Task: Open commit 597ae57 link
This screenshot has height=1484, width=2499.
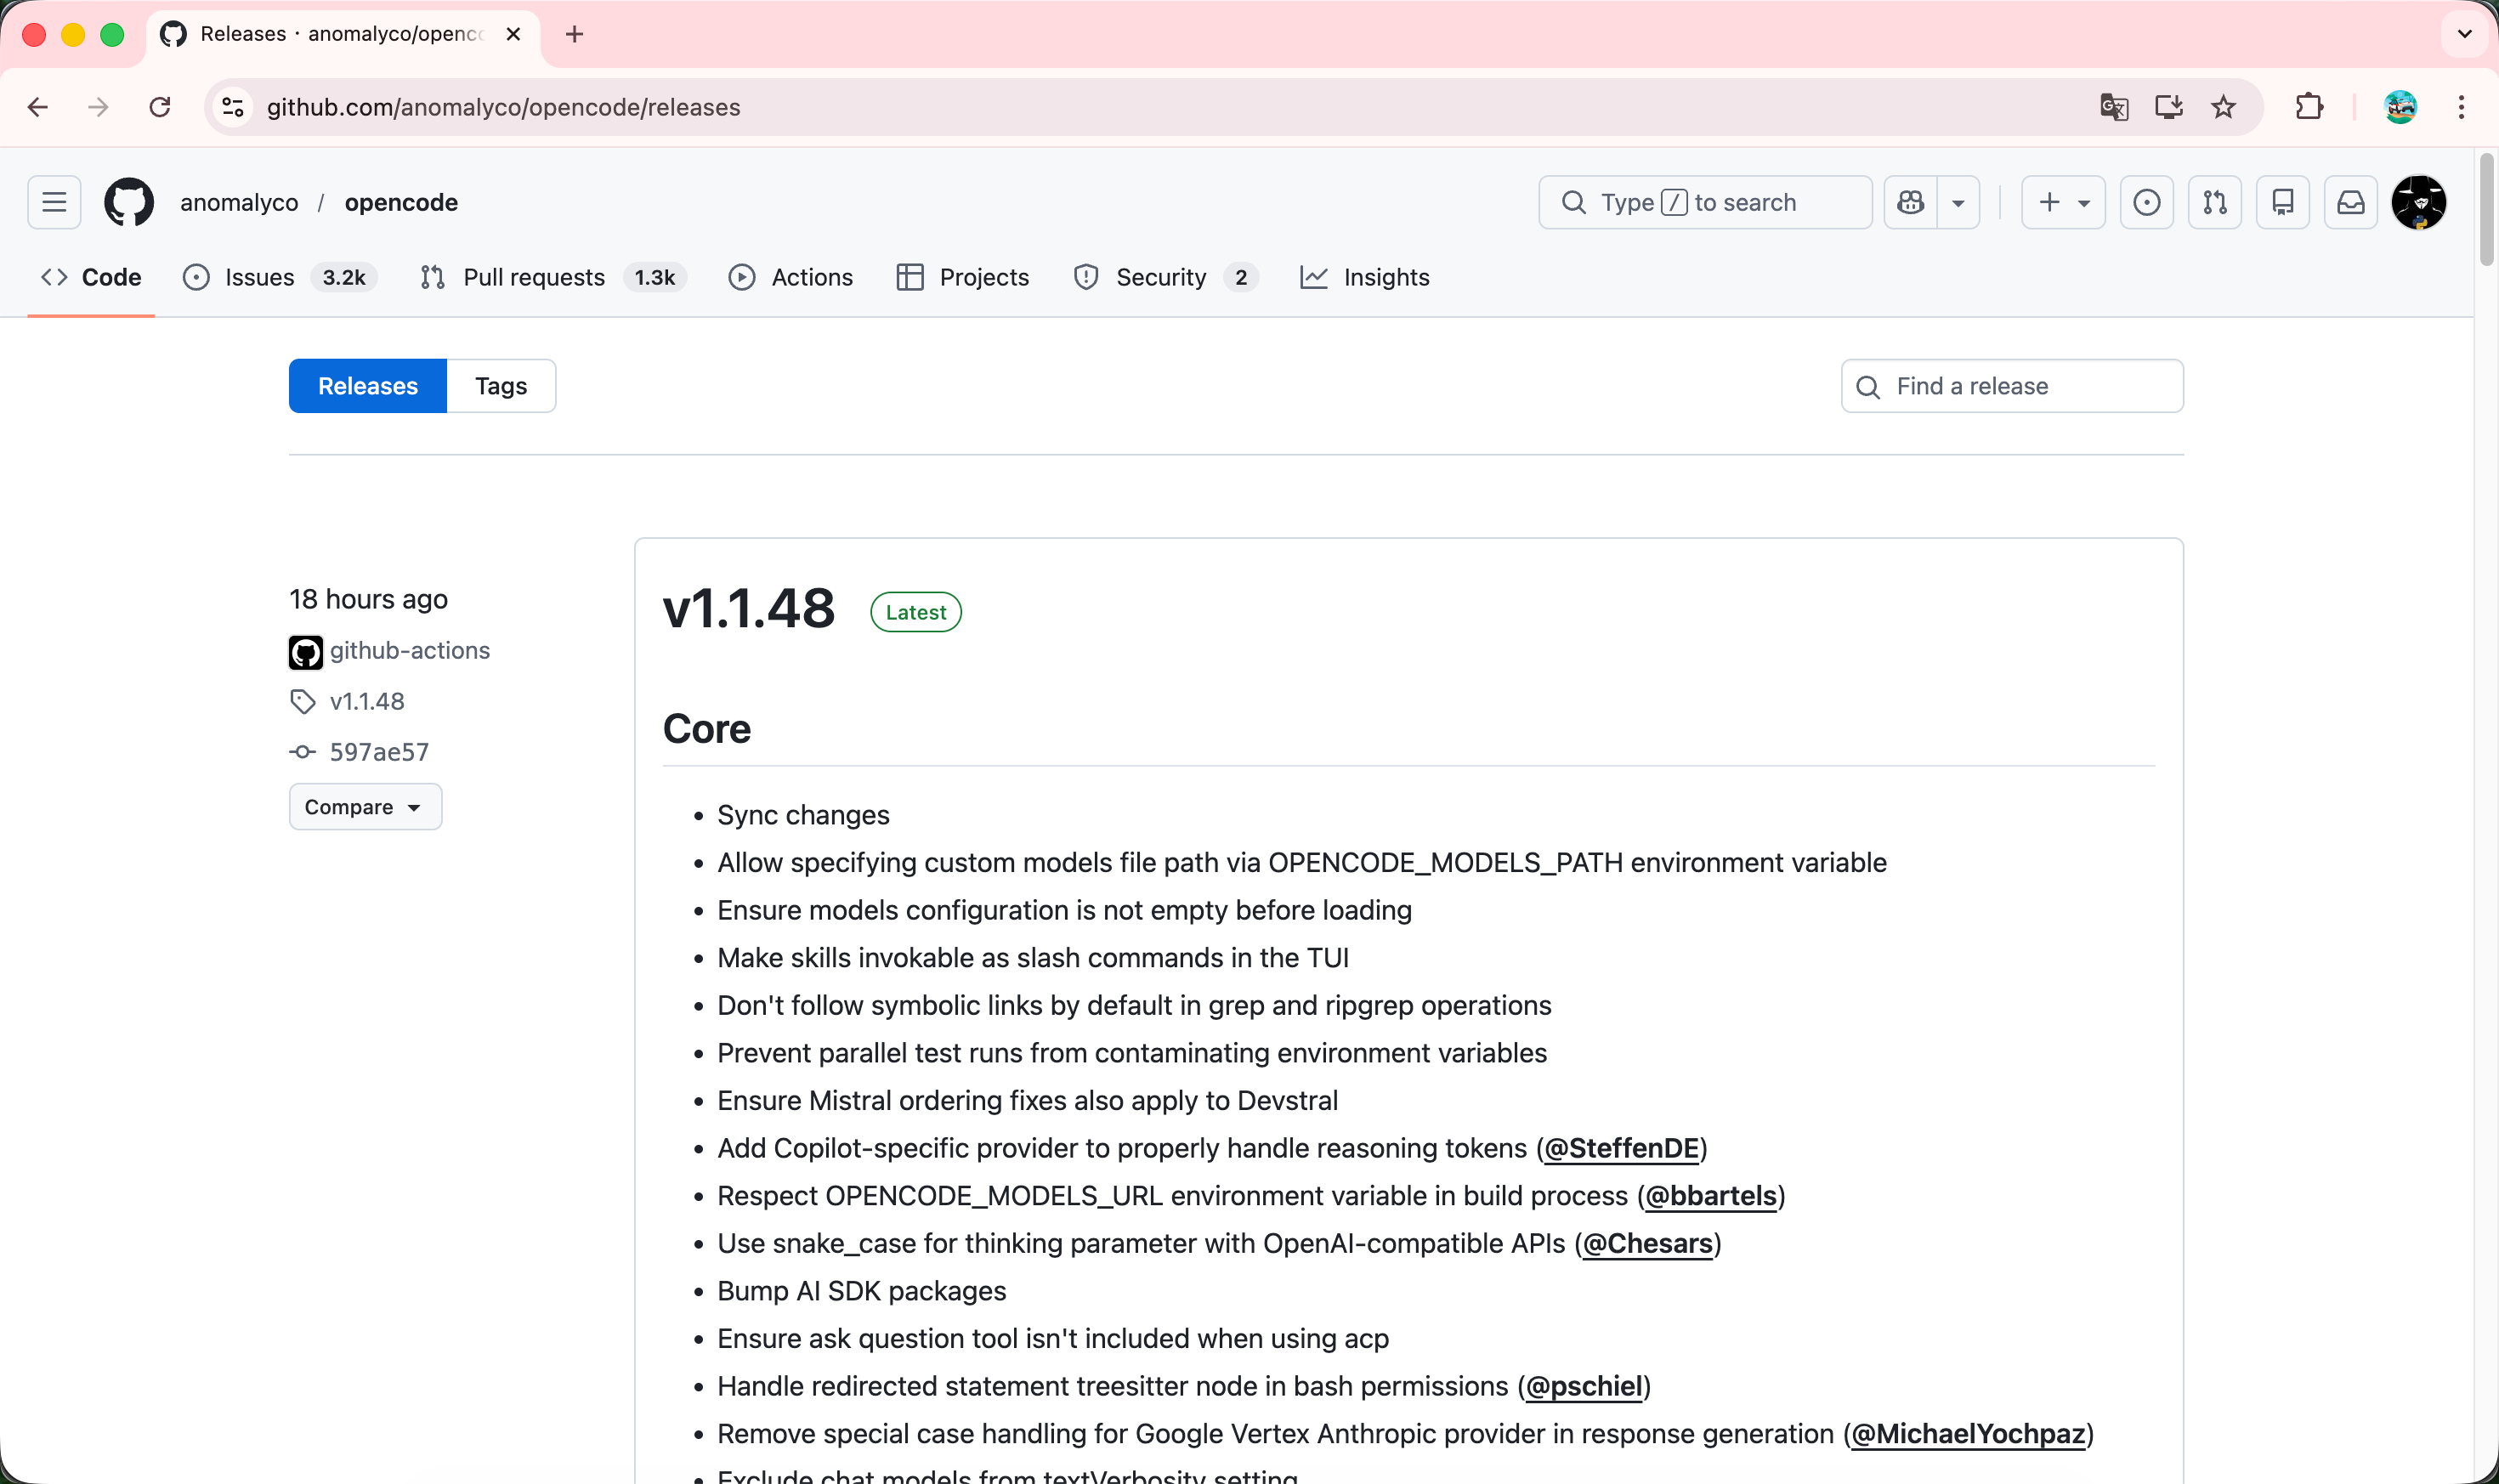Action: (379, 752)
